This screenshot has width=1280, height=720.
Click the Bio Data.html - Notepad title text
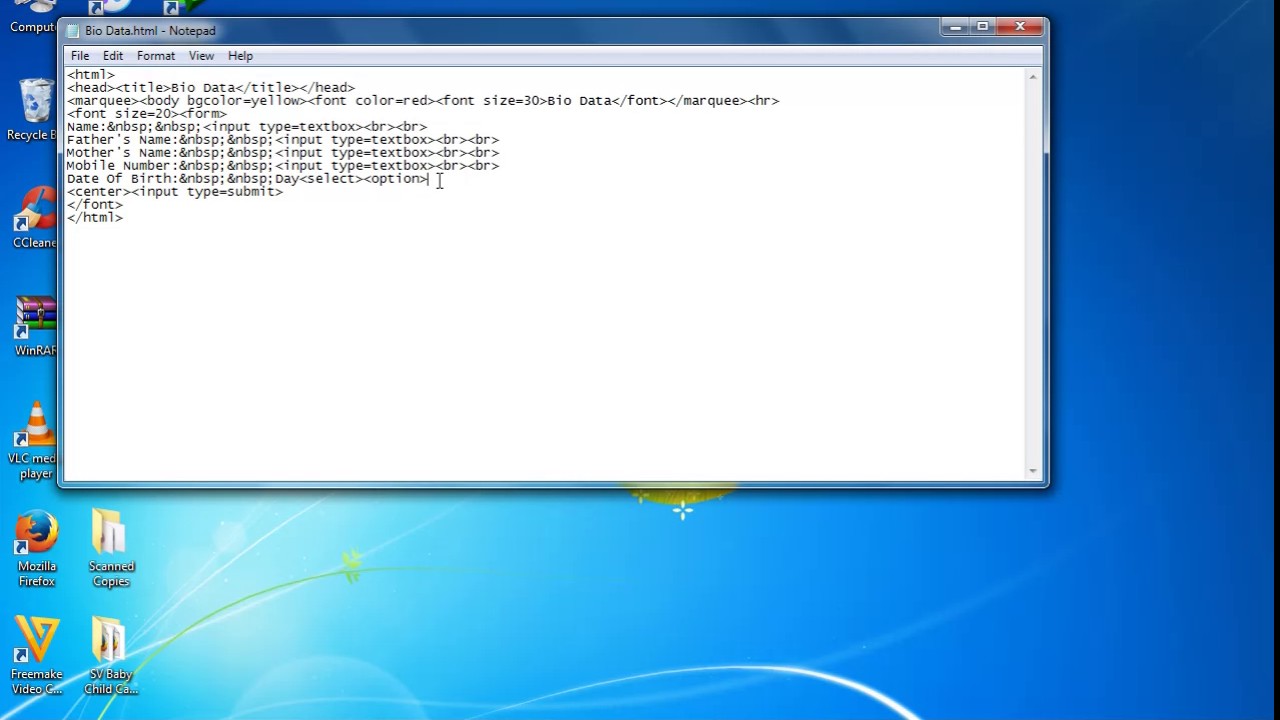tap(150, 31)
